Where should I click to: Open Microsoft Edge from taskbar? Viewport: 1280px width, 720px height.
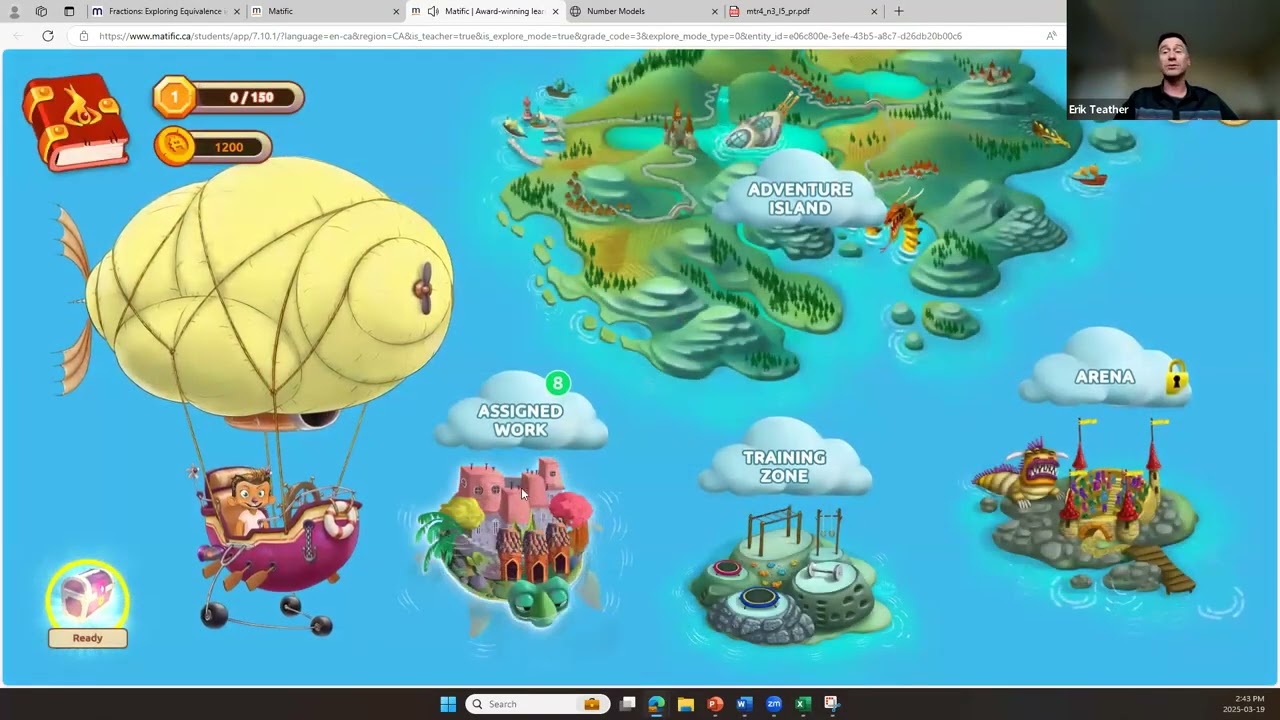[656, 704]
